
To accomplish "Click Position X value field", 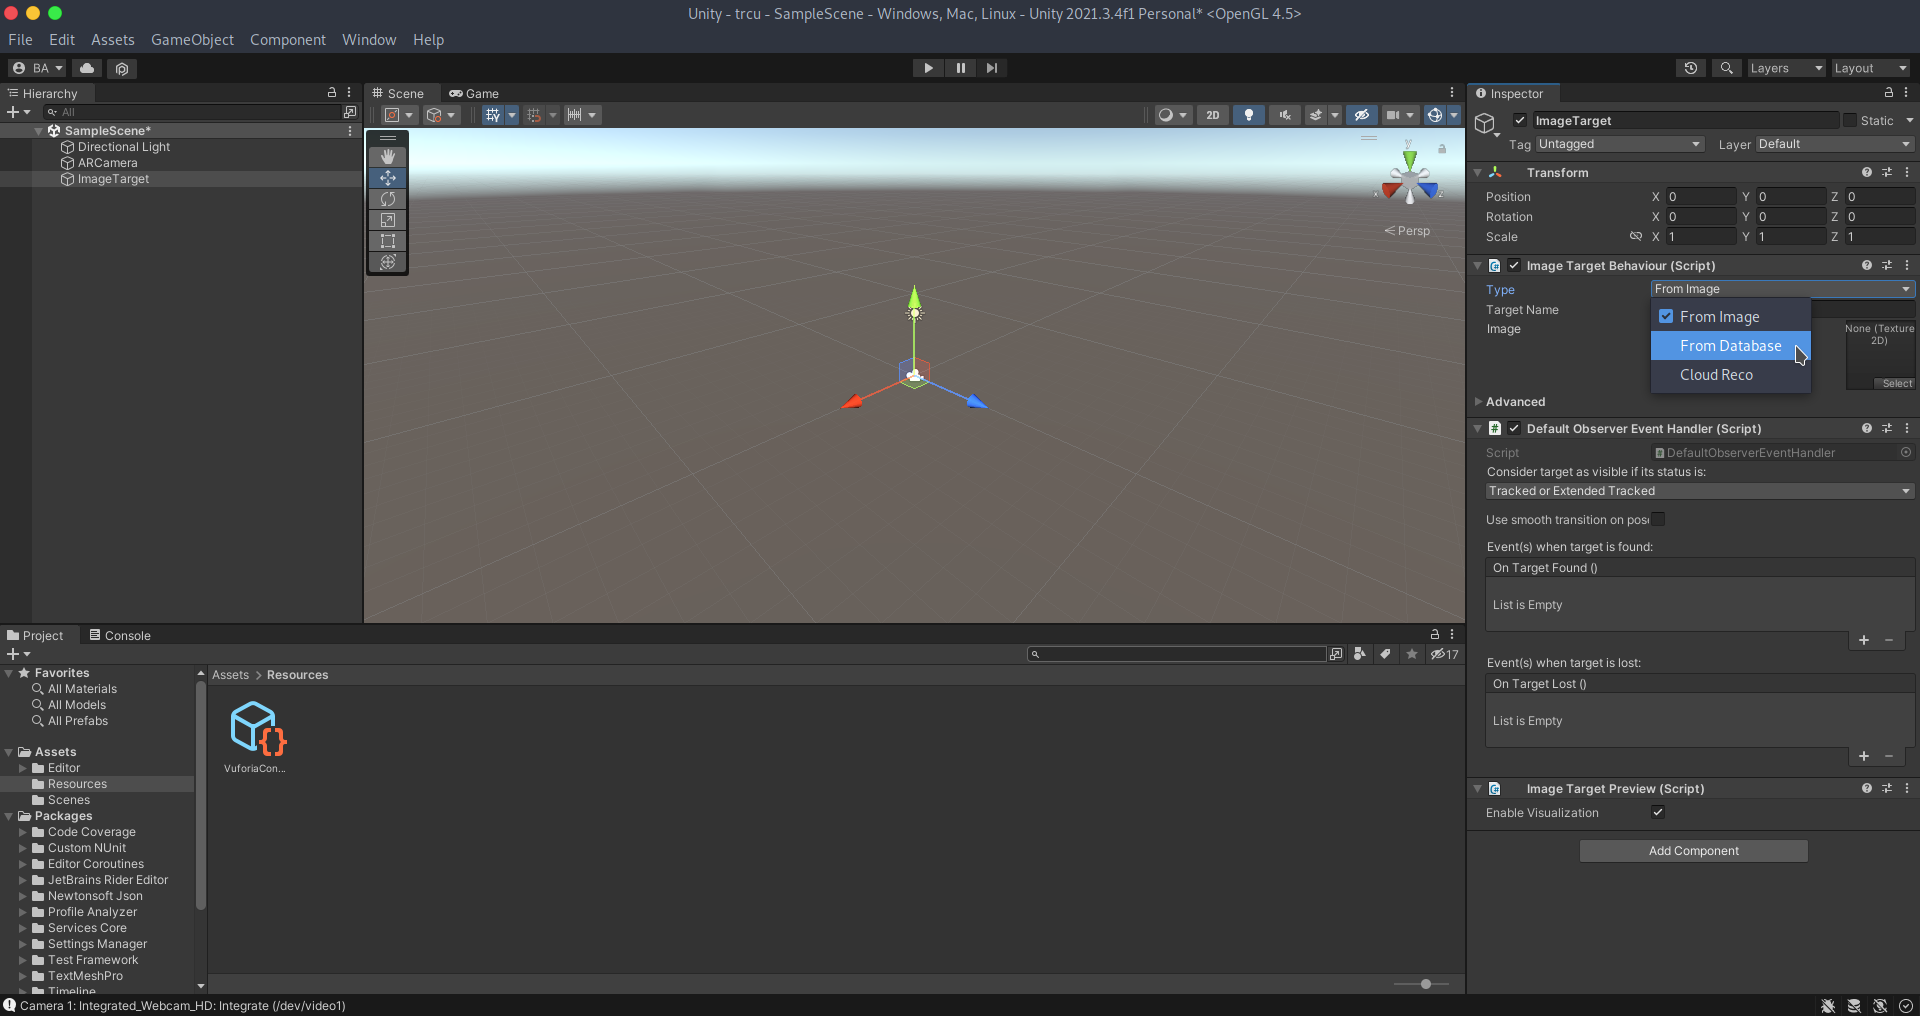I will pos(1701,197).
